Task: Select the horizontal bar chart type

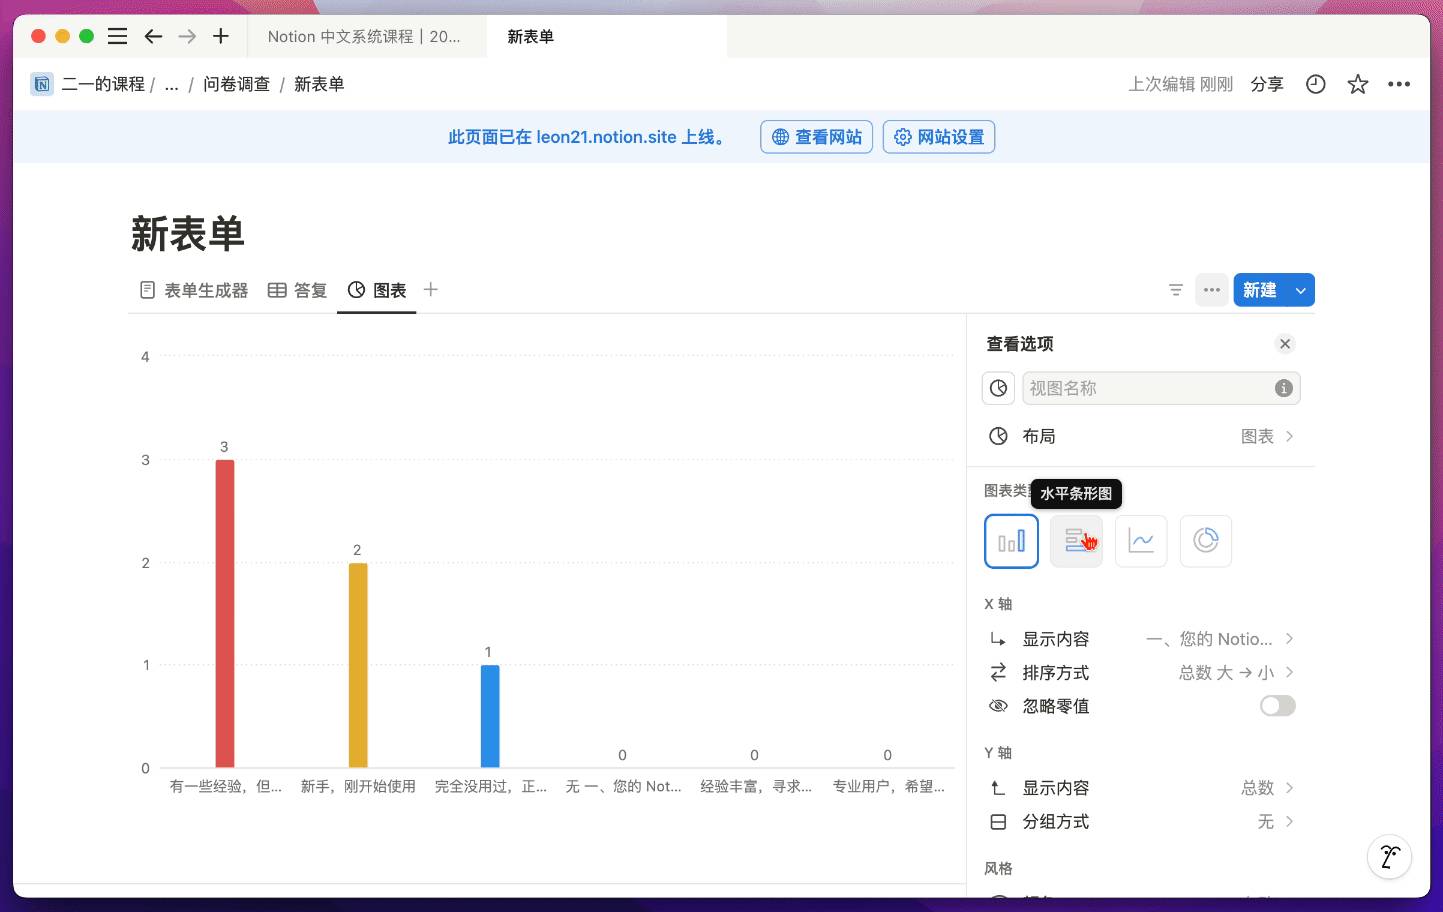Action: (x=1076, y=541)
